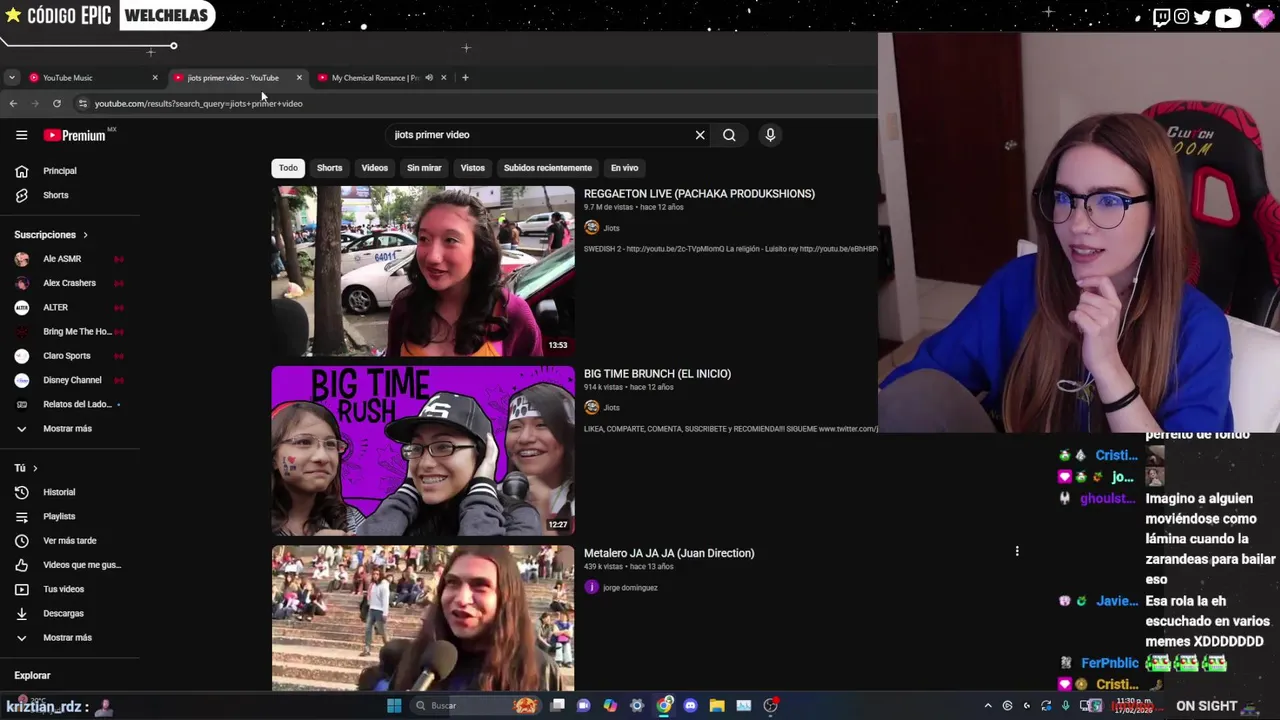This screenshot has width=1280, height=720.
Task: Open the tab search dropdown arrow
Action: tap(11, 77)
